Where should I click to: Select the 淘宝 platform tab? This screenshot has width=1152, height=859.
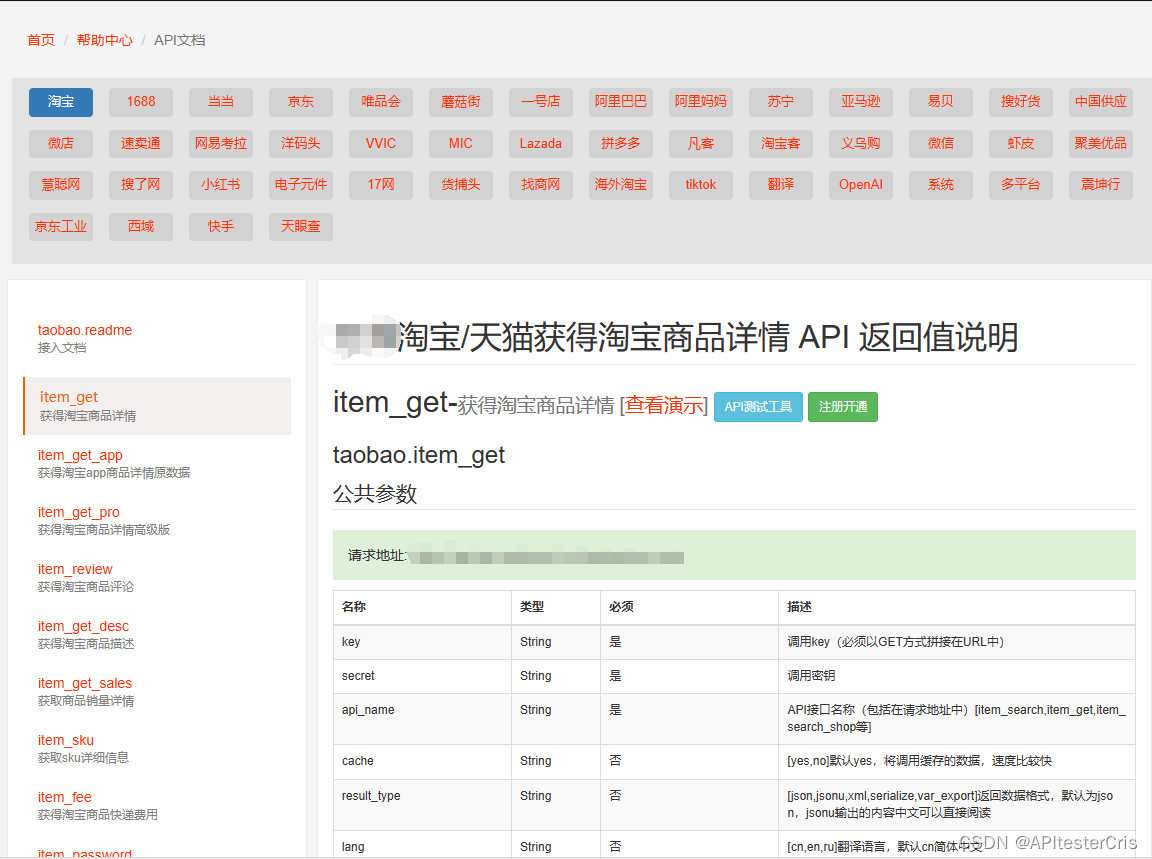61,102
